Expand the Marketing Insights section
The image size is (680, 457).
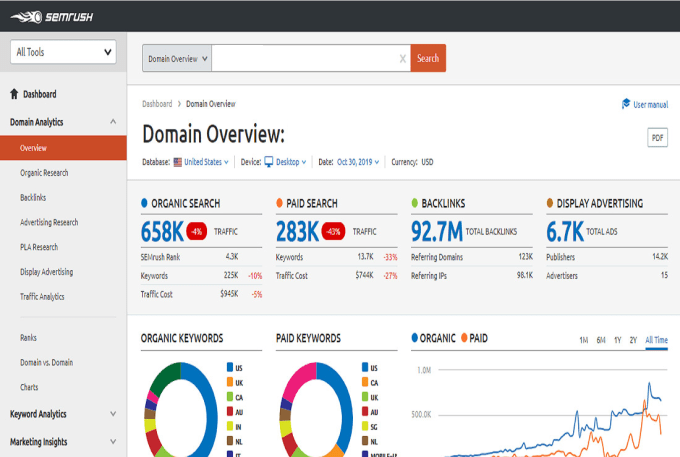click(111, 441)
